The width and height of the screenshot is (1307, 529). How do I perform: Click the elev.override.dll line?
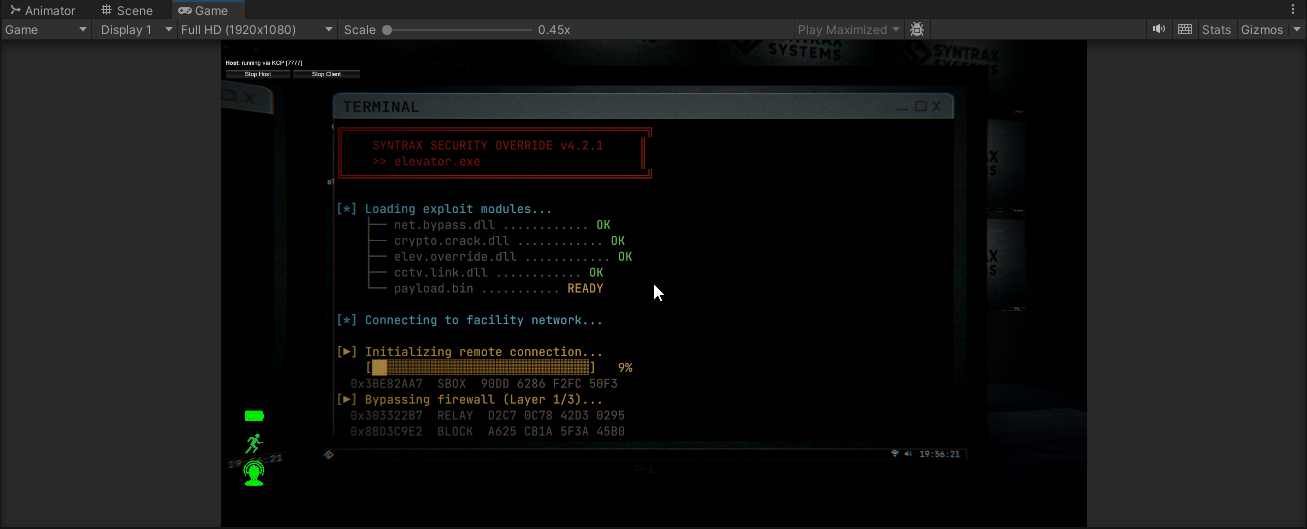pos(501,257)
